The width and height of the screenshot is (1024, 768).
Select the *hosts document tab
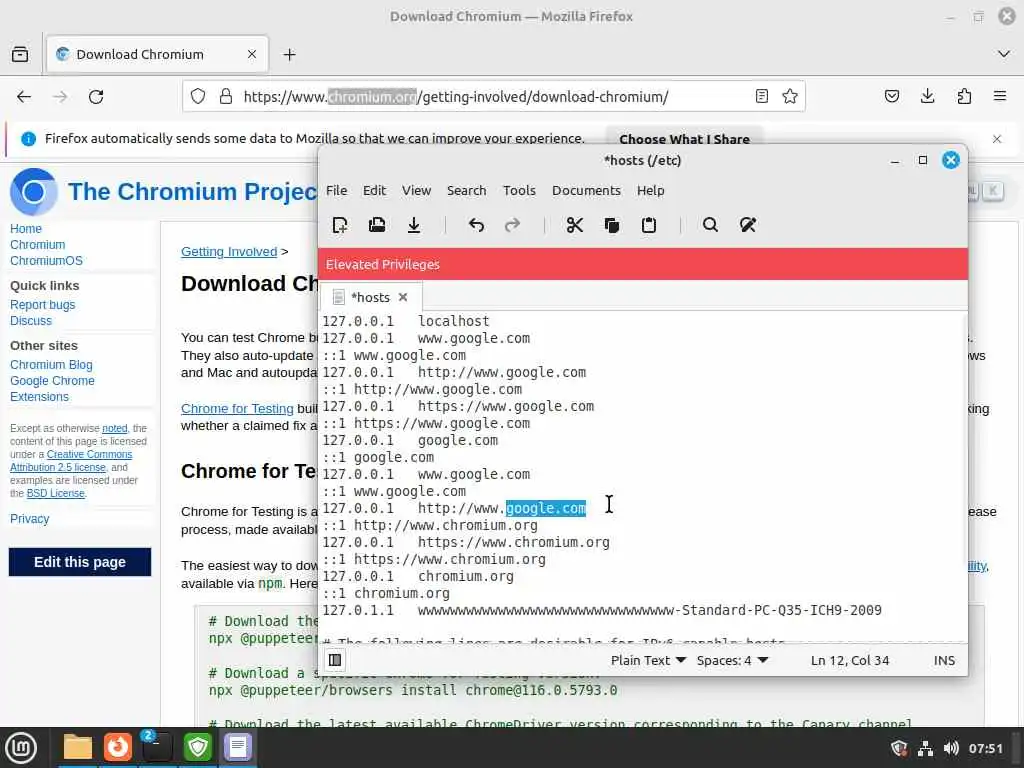click(370, 297)
